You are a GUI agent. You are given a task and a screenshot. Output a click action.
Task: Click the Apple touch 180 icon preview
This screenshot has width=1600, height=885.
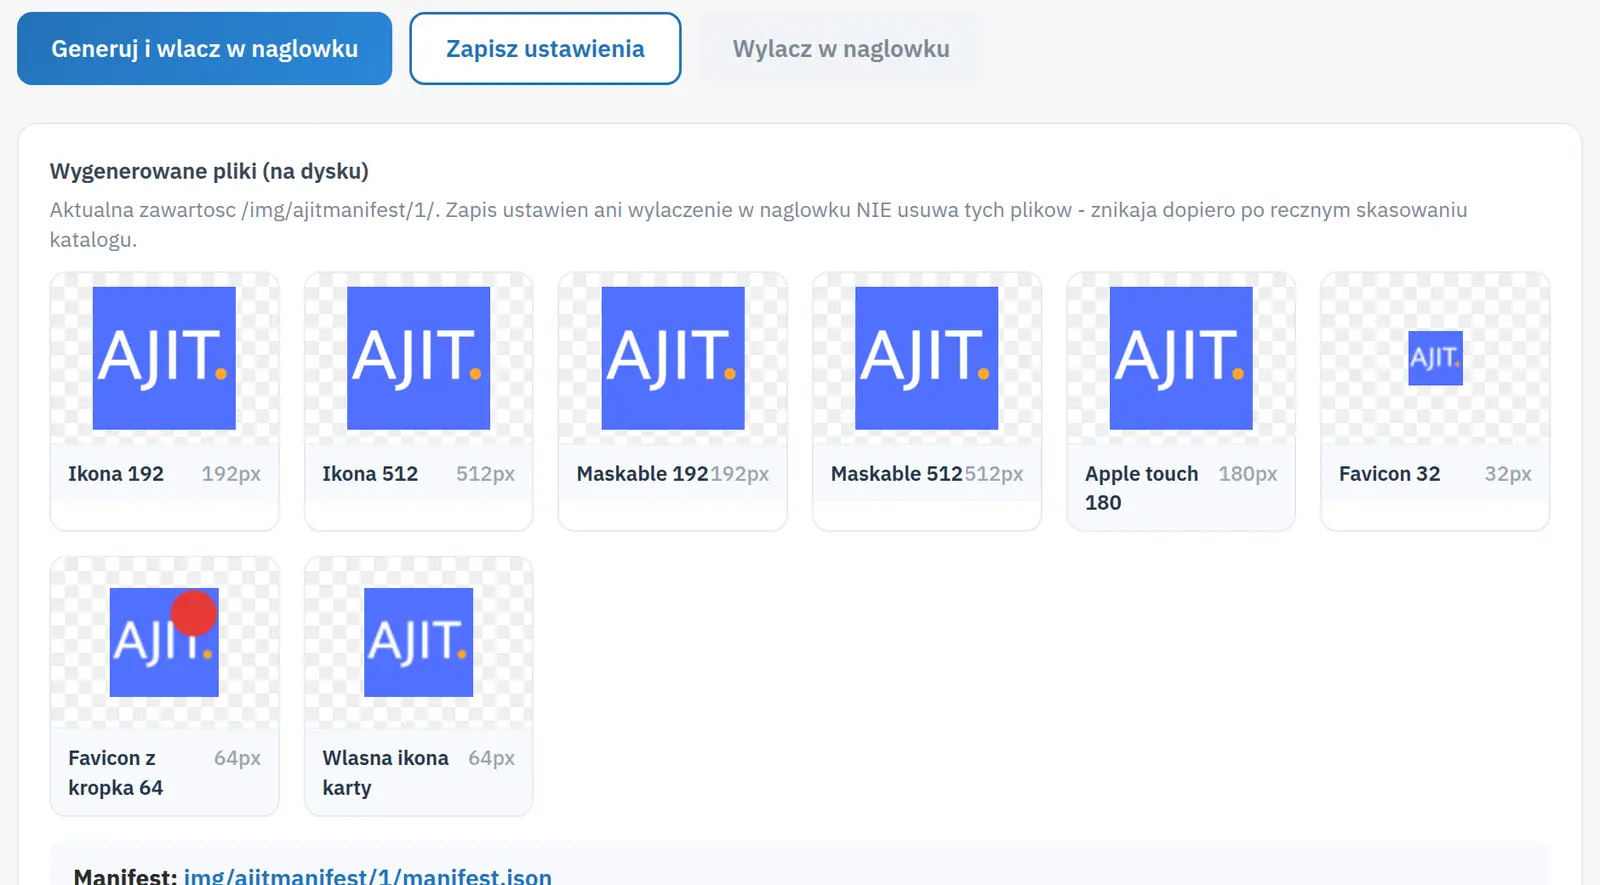tap(1181, 358)
